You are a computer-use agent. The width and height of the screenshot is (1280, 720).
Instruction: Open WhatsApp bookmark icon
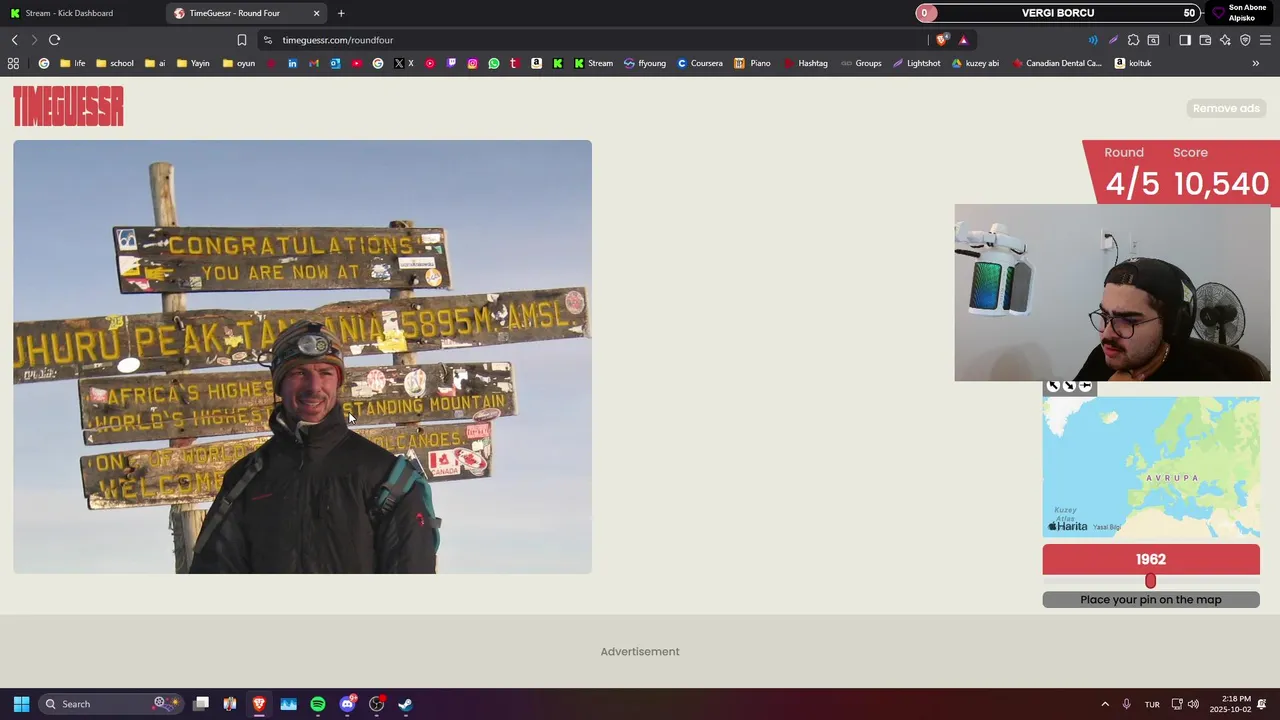(x=494, y=63)
